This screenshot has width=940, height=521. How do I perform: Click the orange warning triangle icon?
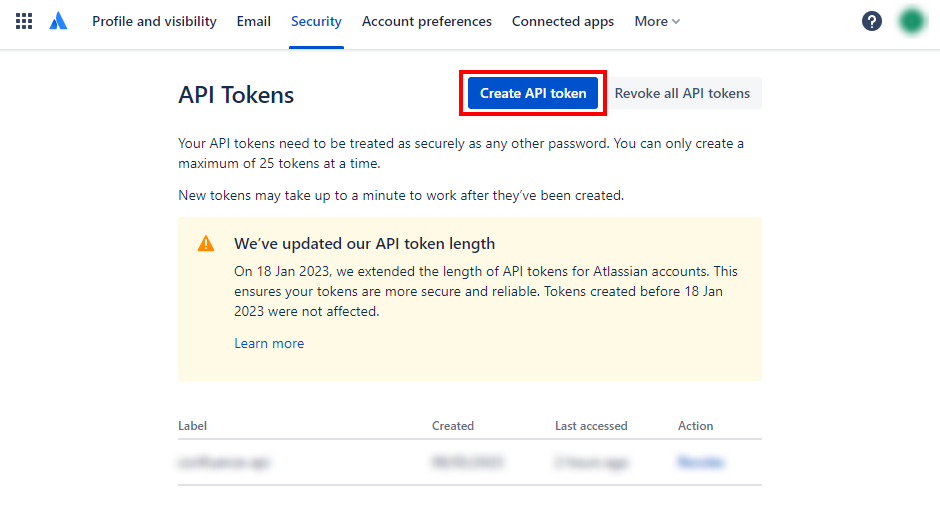[206, 243]
